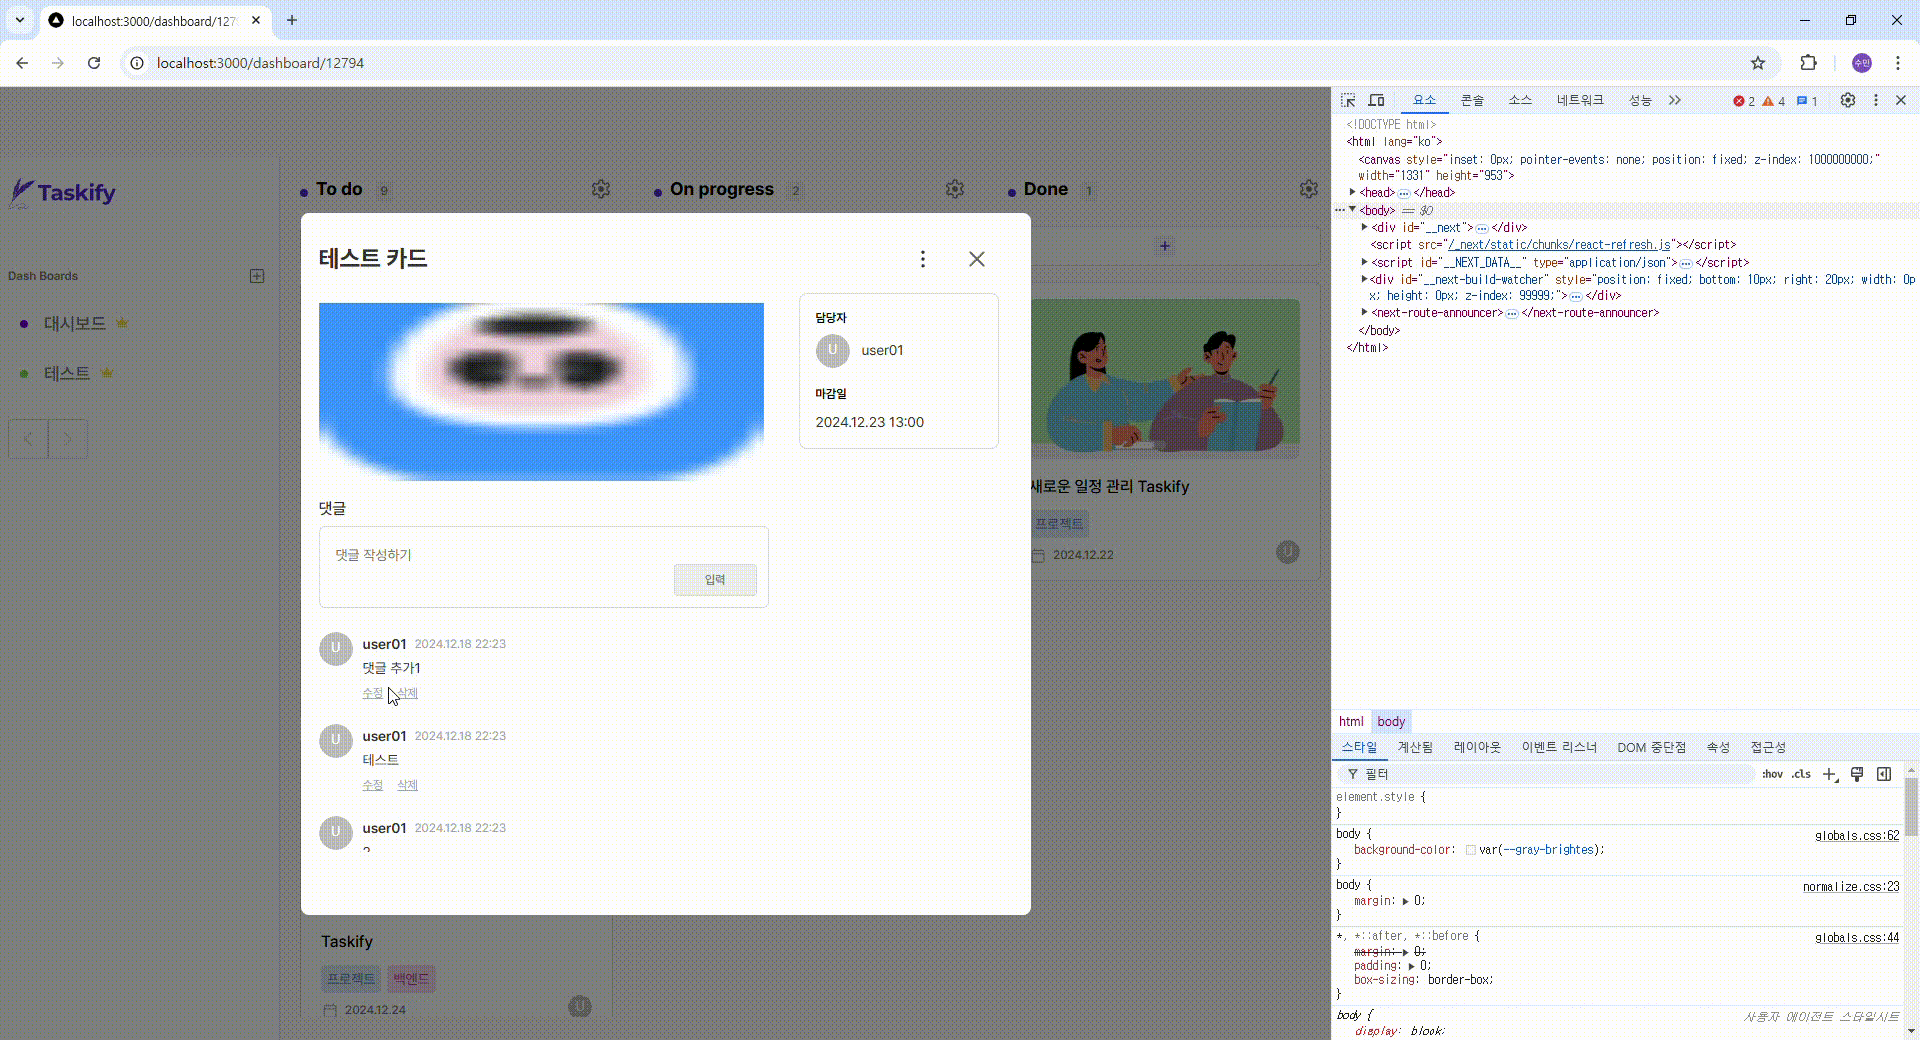
Task: Expand the margin shorthand triangle
Action: click(x=1405, y=901)
